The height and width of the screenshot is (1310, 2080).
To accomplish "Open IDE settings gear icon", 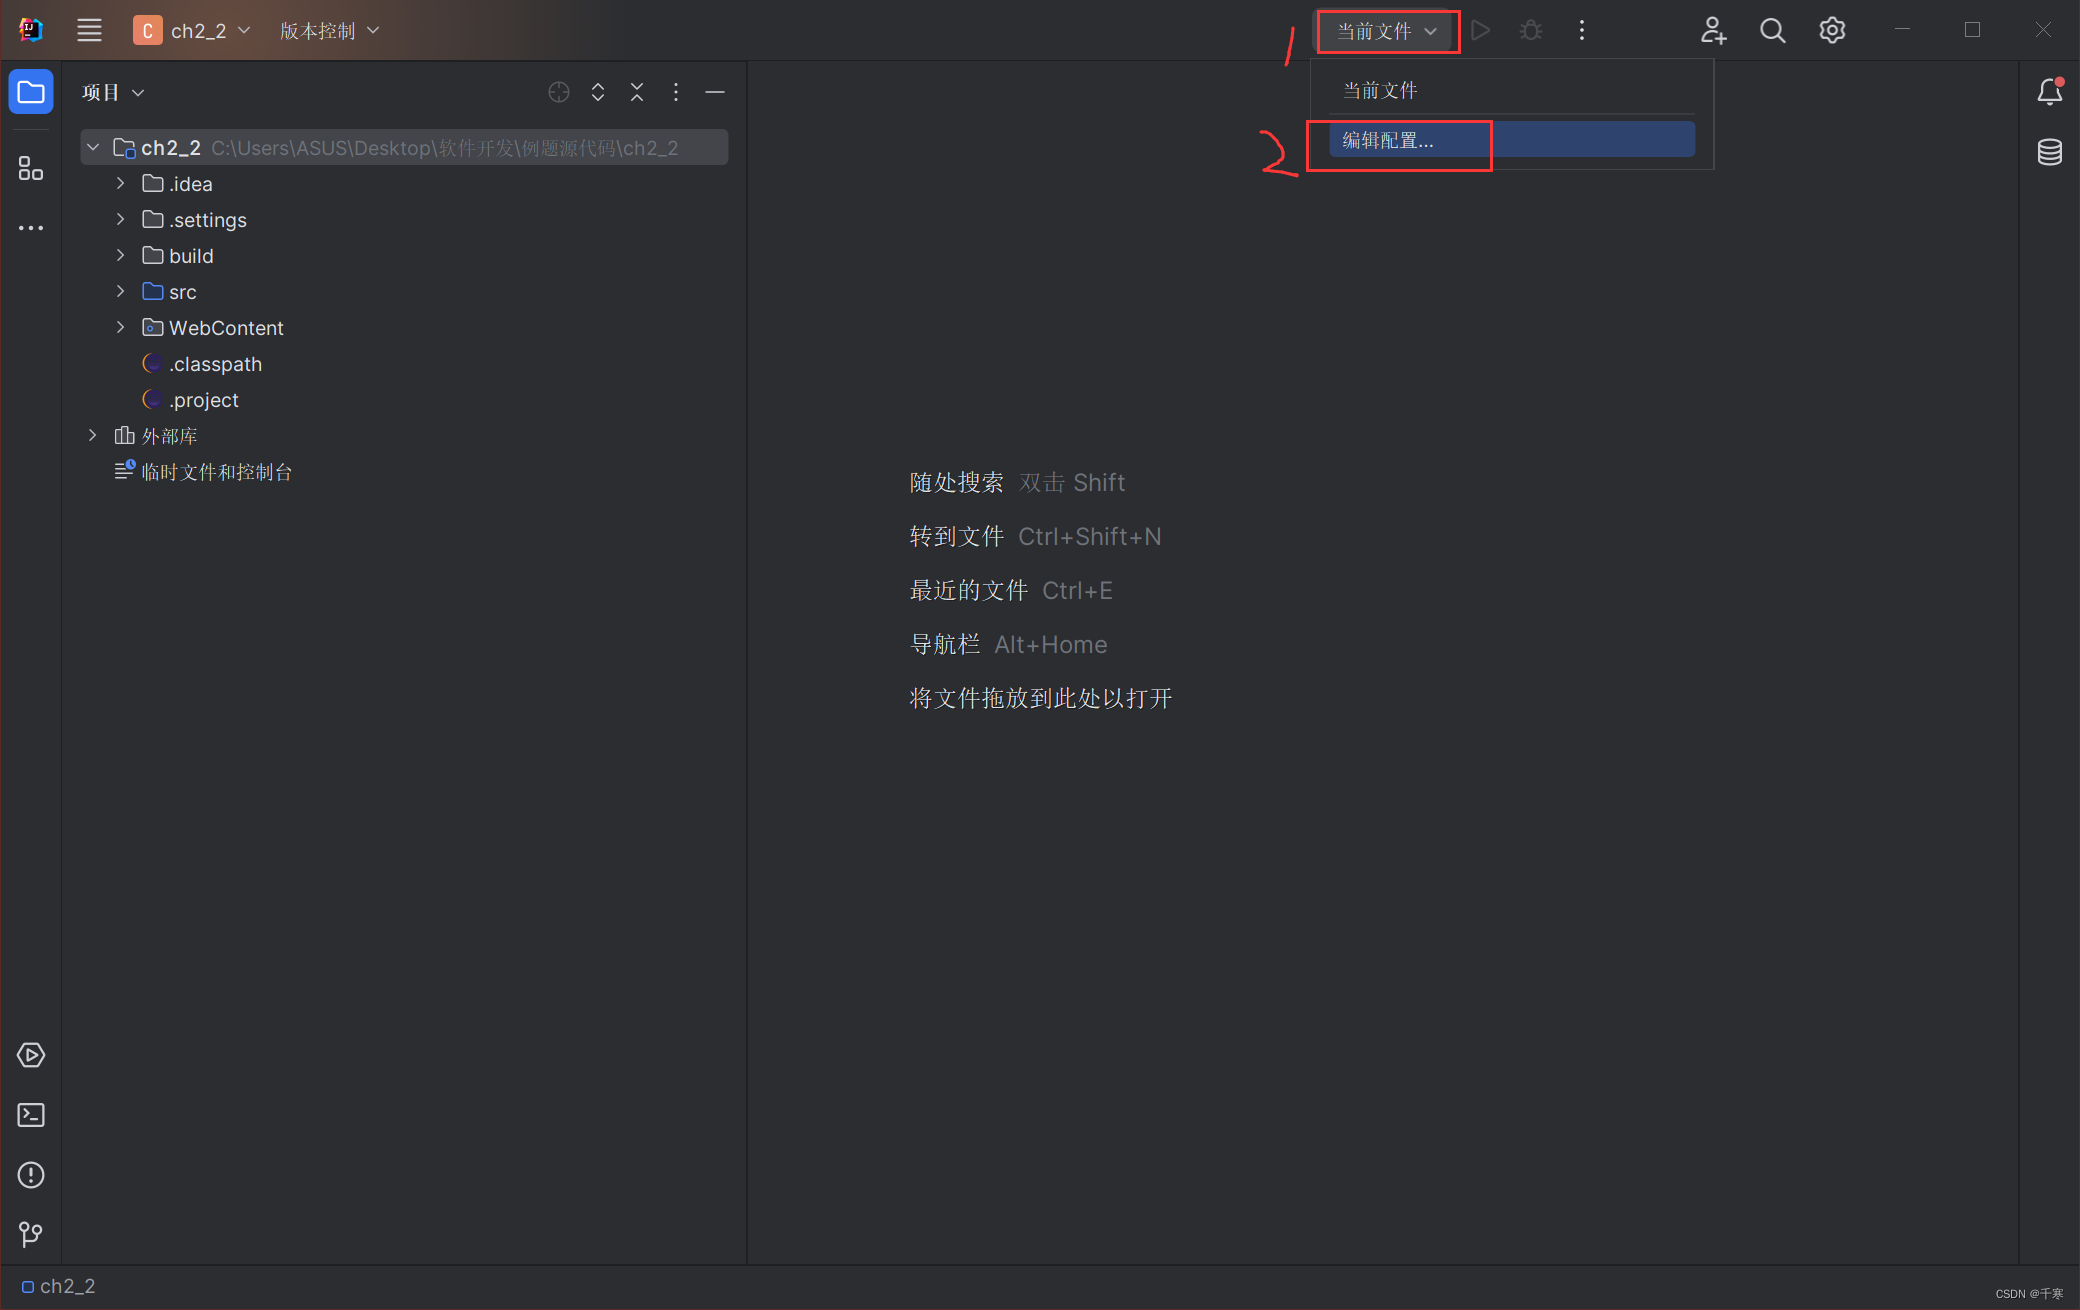I will click(x=1832, y=31).
